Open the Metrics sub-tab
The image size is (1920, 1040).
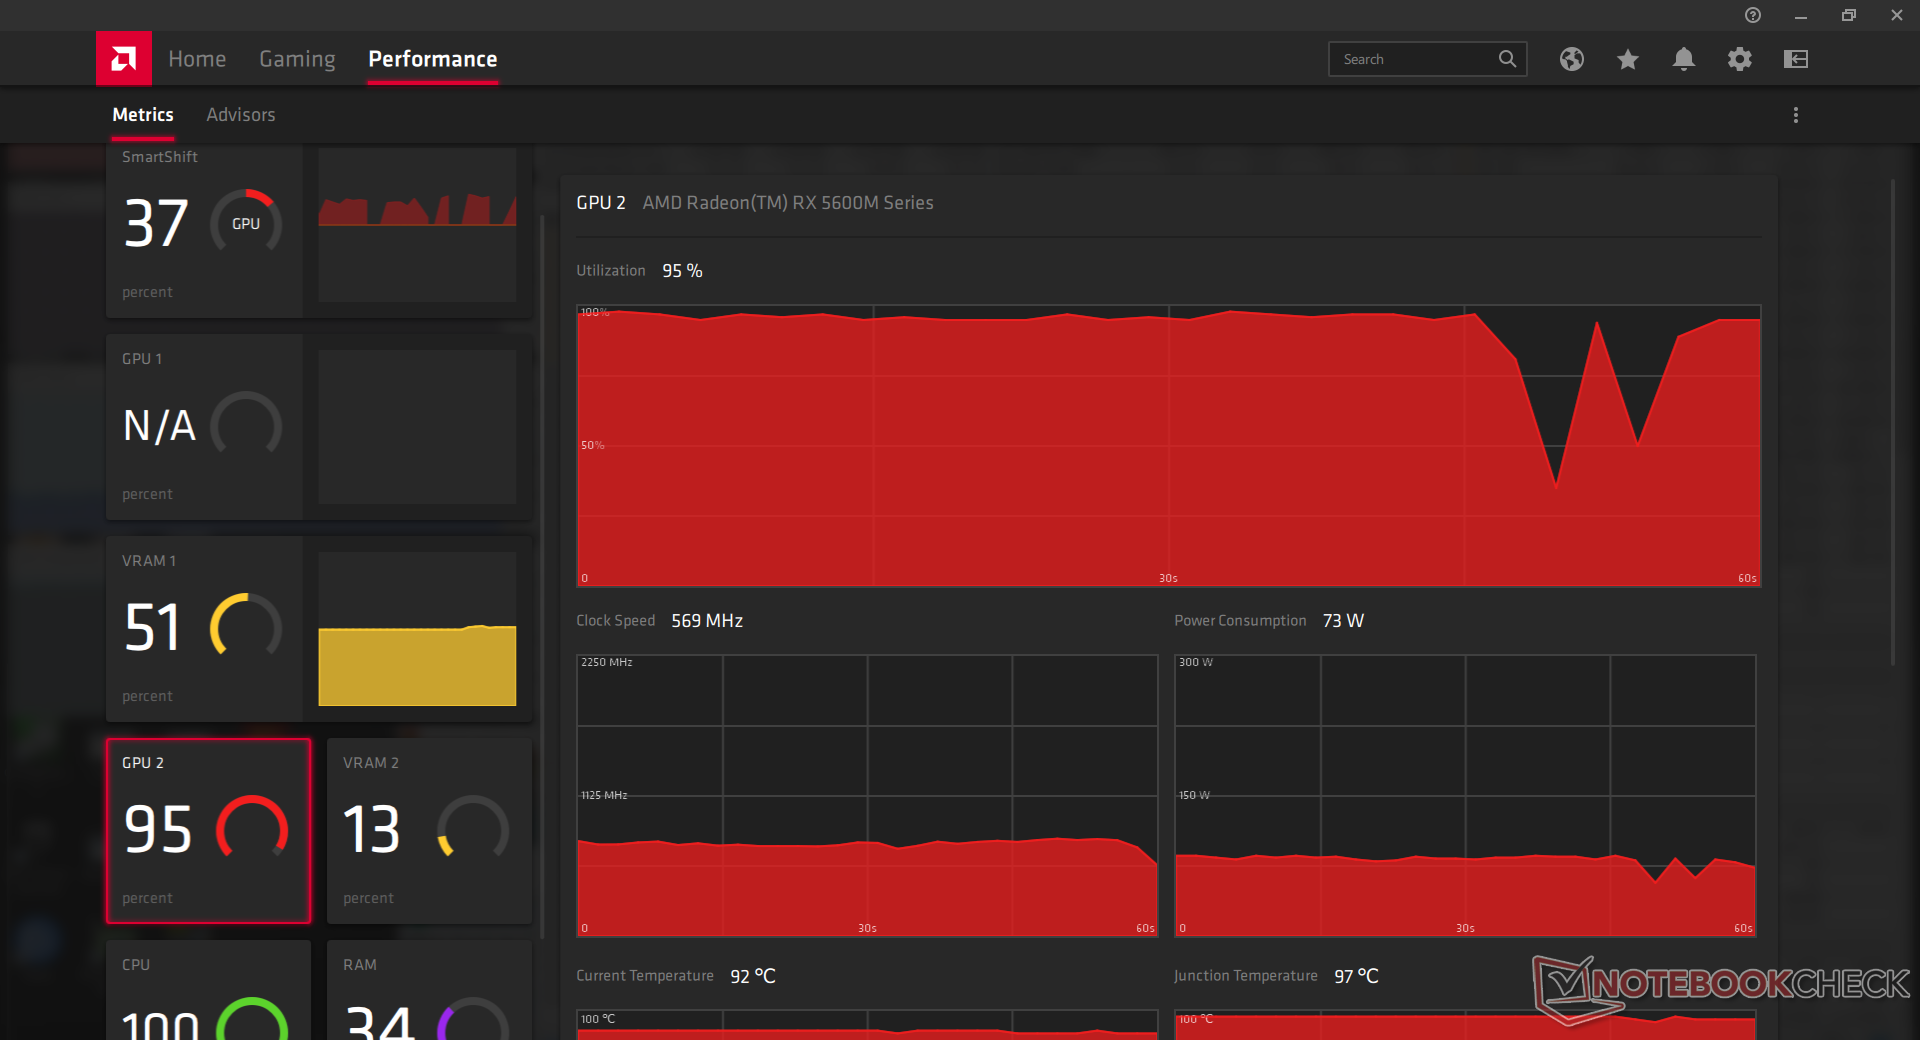pos(143,115)
